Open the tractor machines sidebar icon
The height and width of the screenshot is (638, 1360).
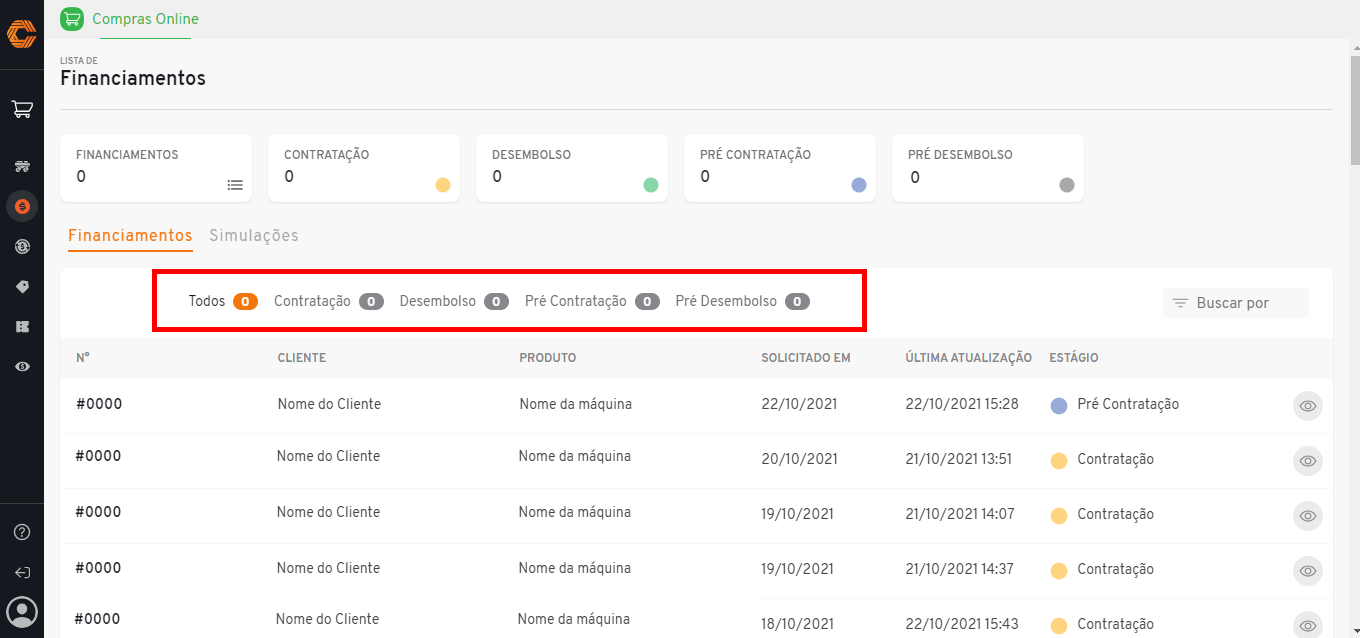point(22,165)
